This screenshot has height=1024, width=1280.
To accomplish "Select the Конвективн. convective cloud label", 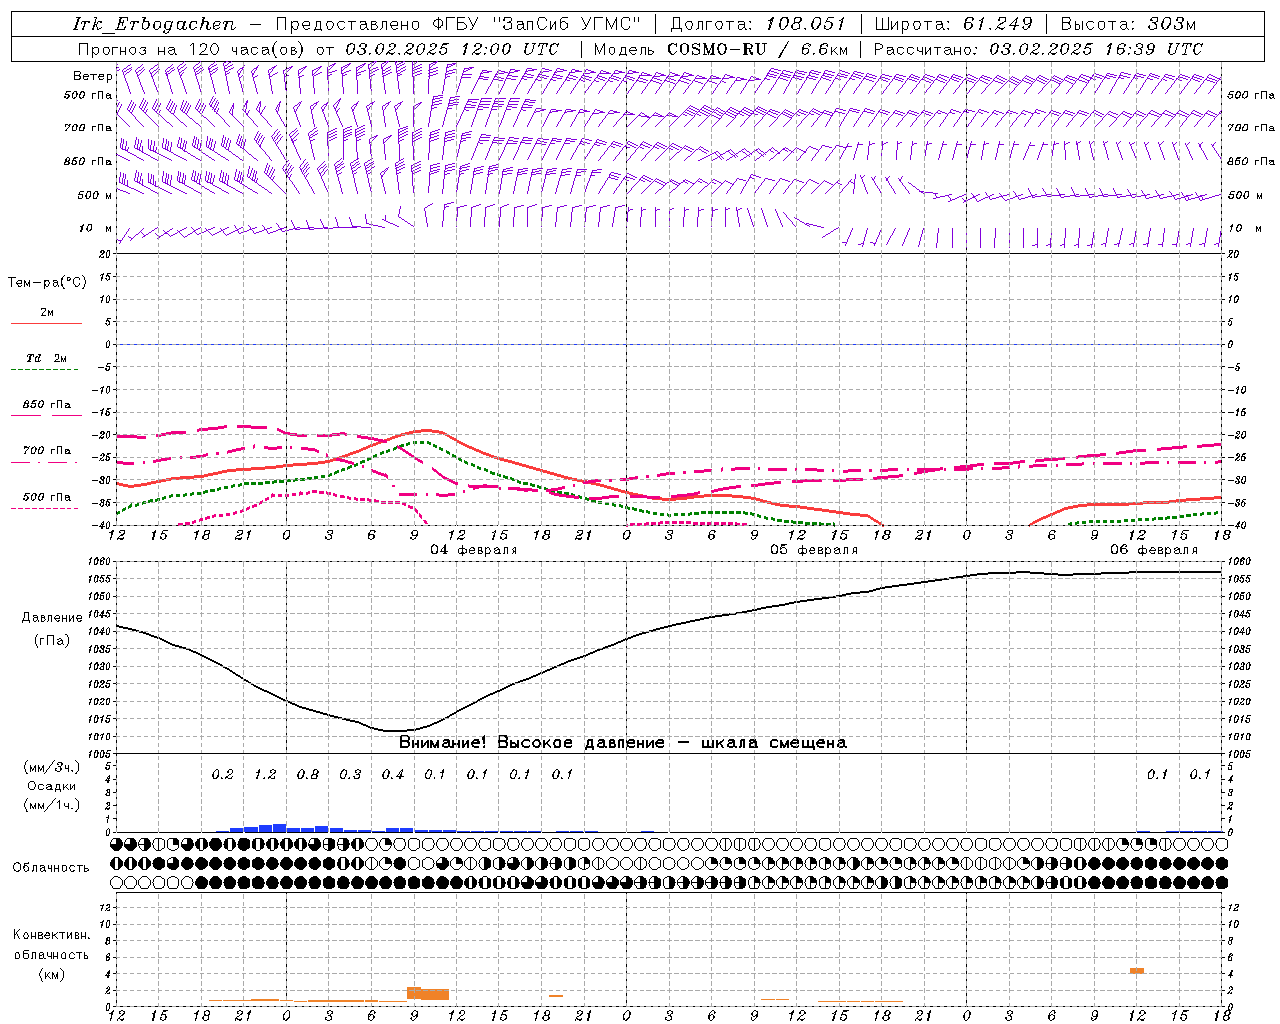I will pos(52,935).
